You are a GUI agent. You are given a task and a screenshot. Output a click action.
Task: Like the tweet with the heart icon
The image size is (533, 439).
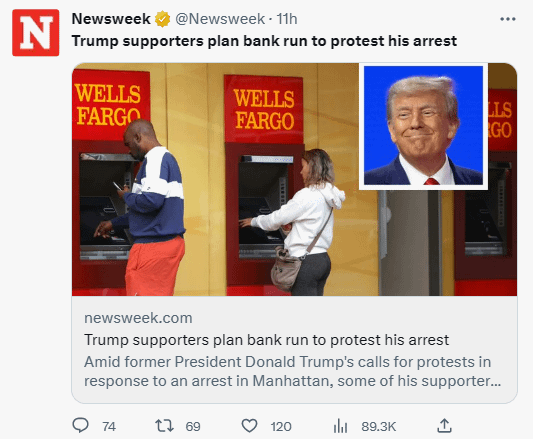pos(250,426)
